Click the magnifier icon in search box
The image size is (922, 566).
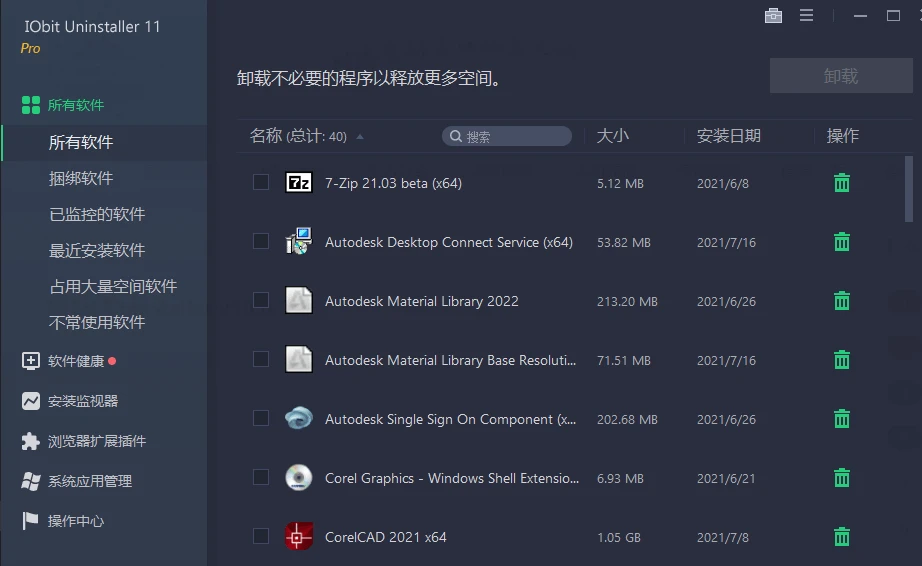[456, 136]
